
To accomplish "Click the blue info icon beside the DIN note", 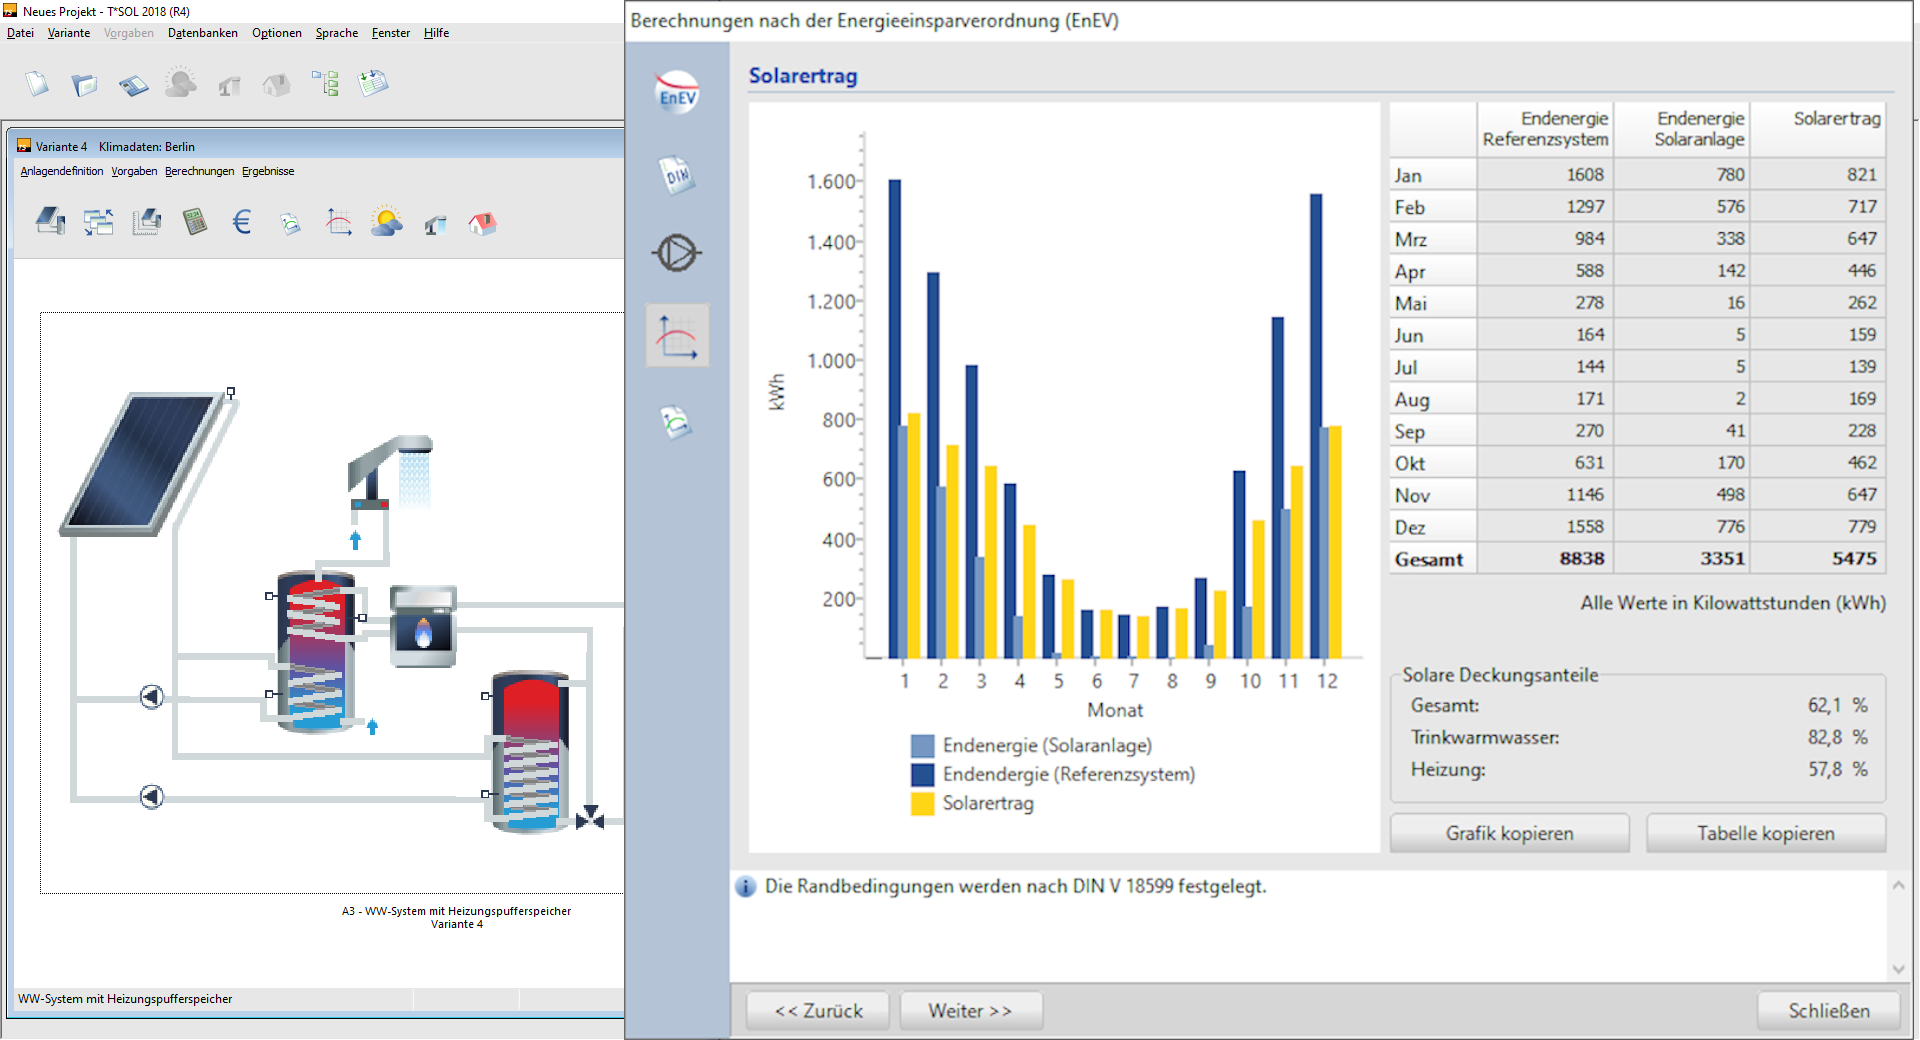I will click(x=745, y=887).
